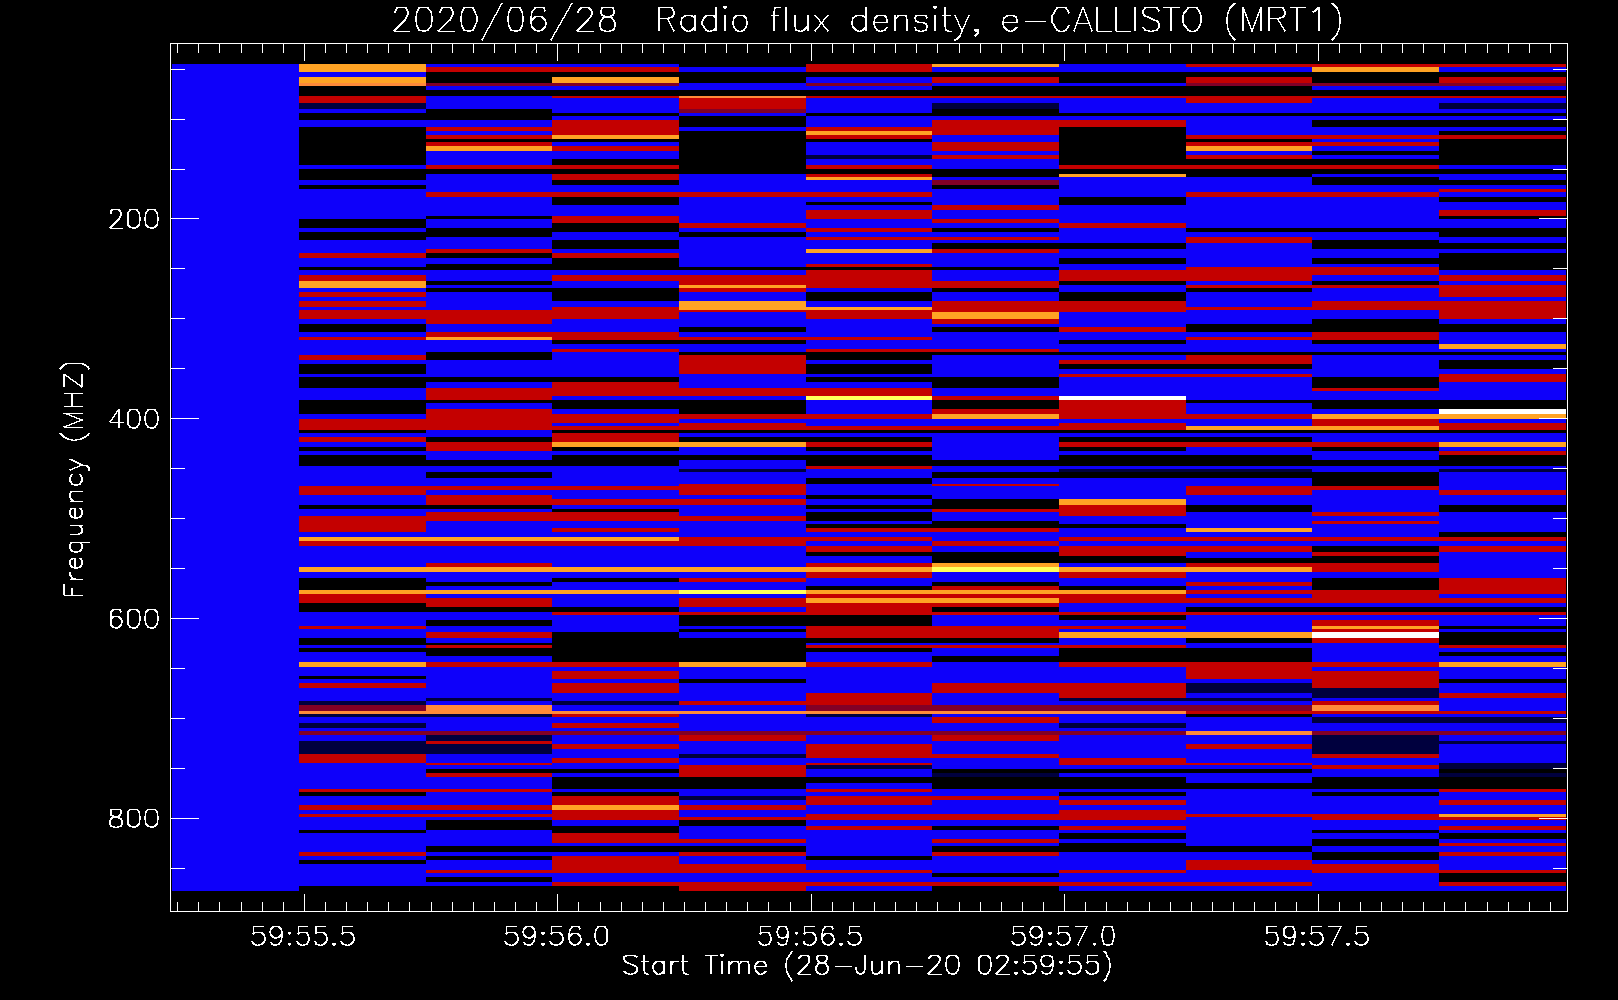This screenshot has width=1618, height=1000.
Task: Click the 59:55.5 time tick label
Action: (303, 936)
